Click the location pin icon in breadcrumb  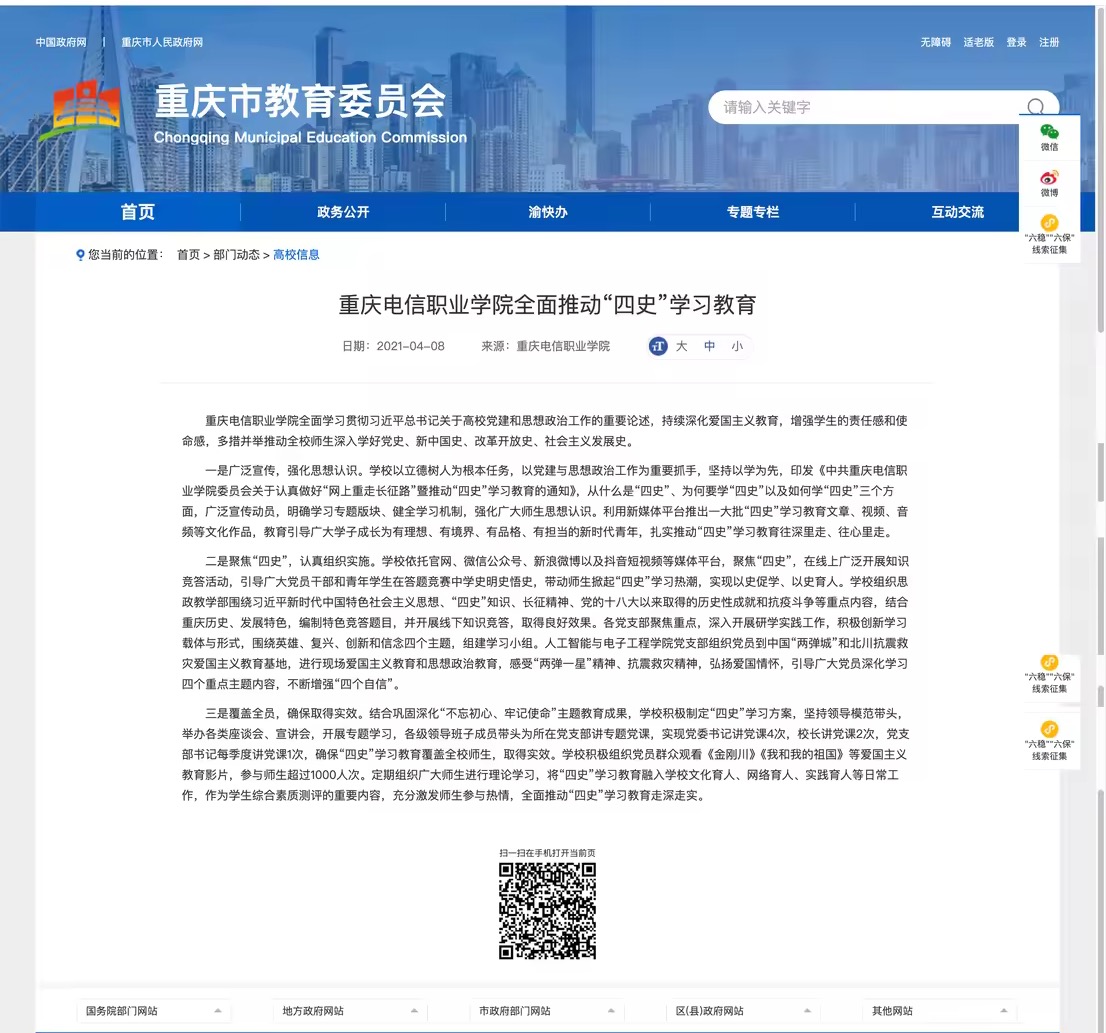pyautogui.click(x=80, y=255)
